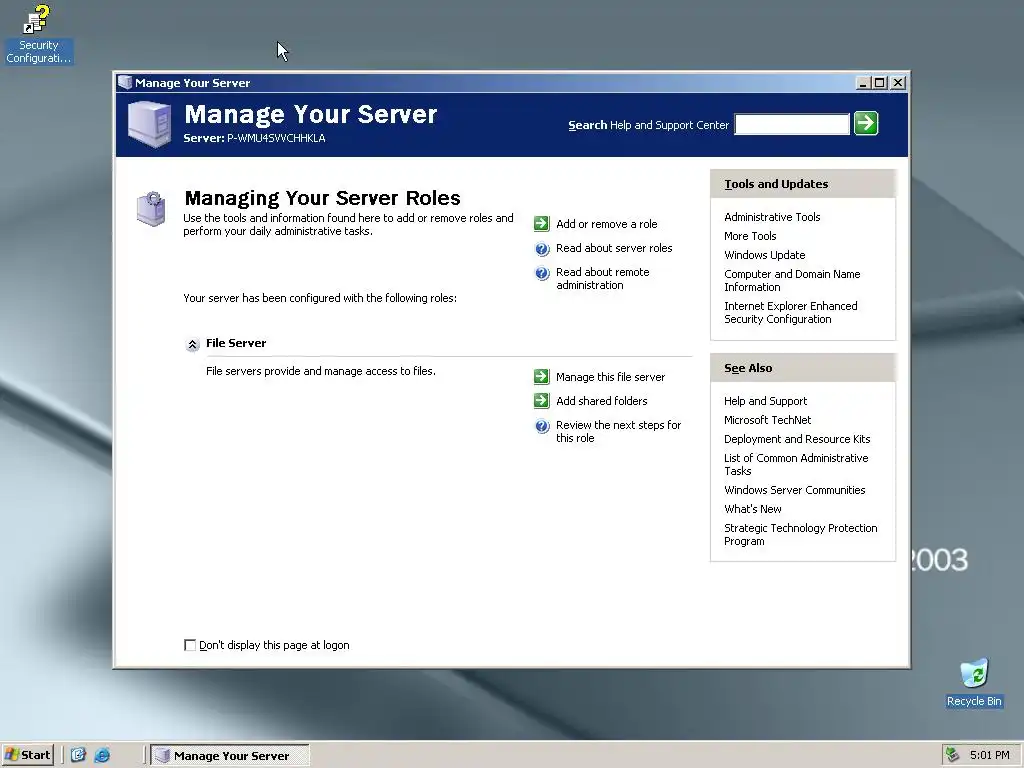Open the What's New link
1024x768 pixels.
(x=752, y=509)
